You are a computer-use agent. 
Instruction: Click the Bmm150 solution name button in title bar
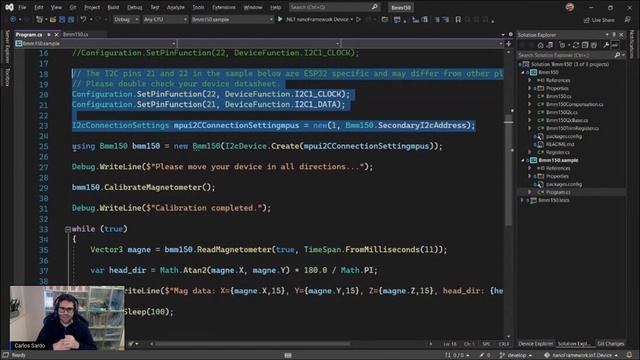[401, 7]
